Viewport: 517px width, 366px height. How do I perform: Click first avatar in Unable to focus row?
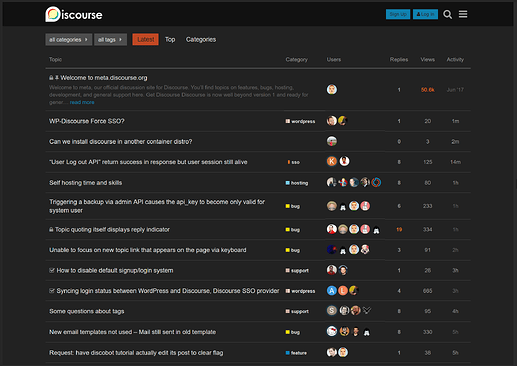point(332,250)
